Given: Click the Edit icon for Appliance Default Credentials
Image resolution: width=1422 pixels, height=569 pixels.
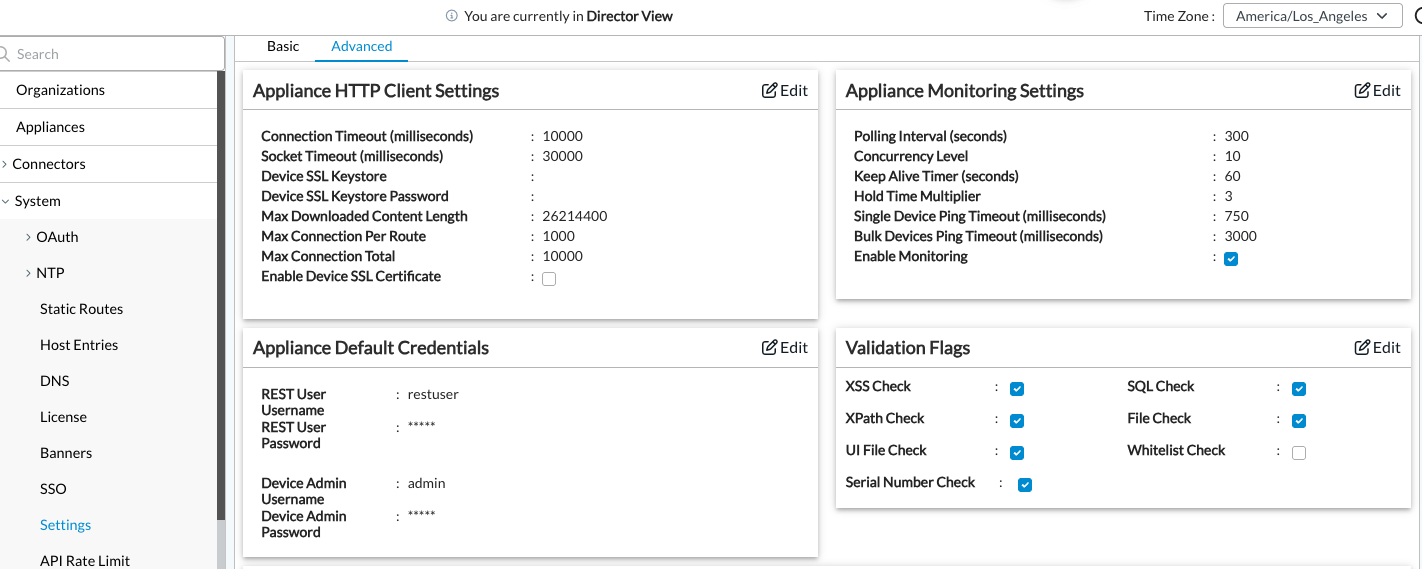Looking at the screenshot, I should [x=769, y=348].
